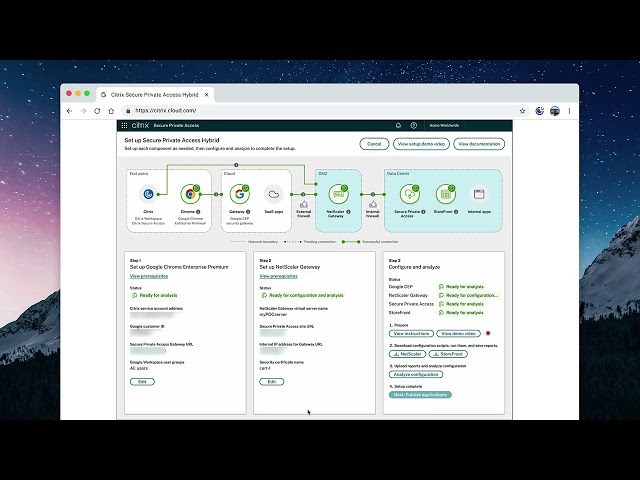640x480 pixels.
Task: Click the SaaS apps cloud icon
Action: (x=273, y=194)
